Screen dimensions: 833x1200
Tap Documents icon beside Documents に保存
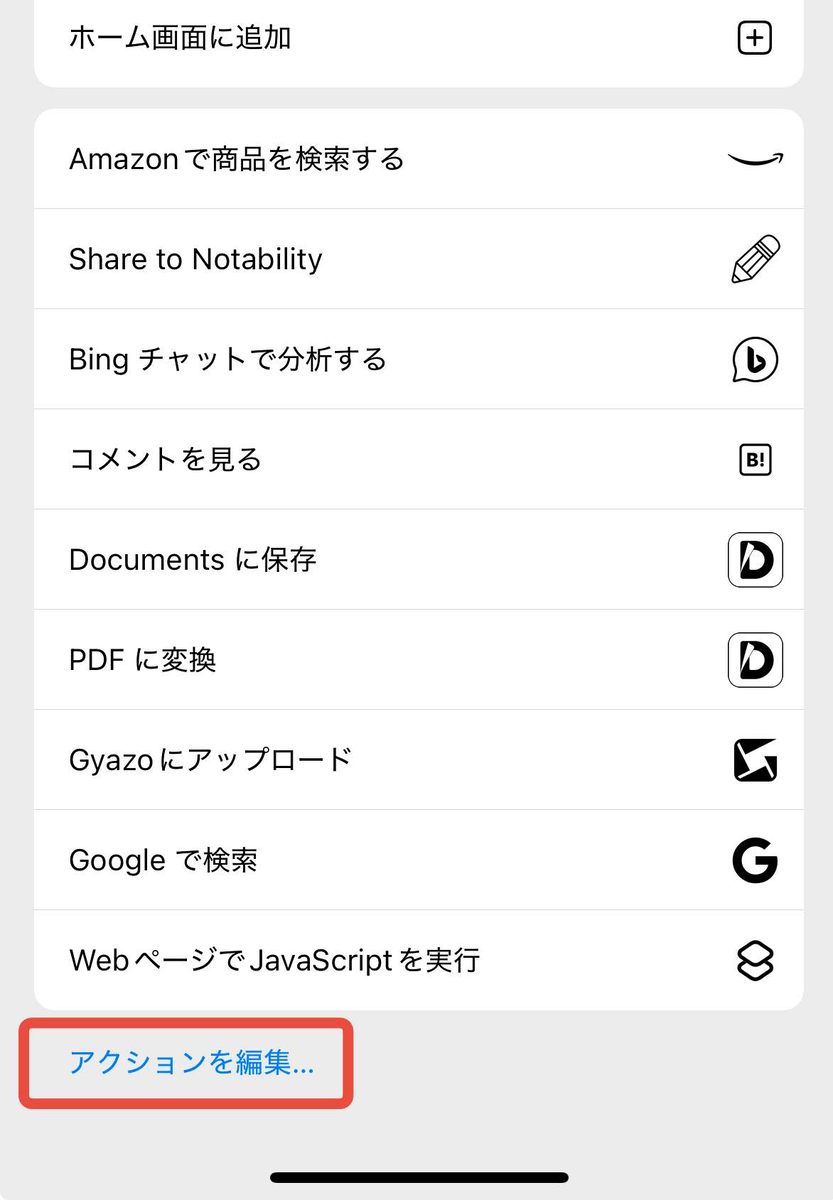coord(755,560)
